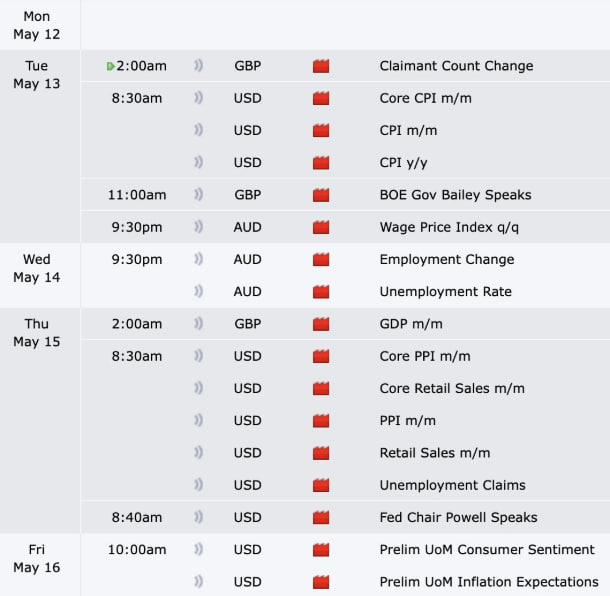Click the red impact folder beside Core CPI m/m
The width and height of the screenshot is (610, 596).
(x=321, y=98)
